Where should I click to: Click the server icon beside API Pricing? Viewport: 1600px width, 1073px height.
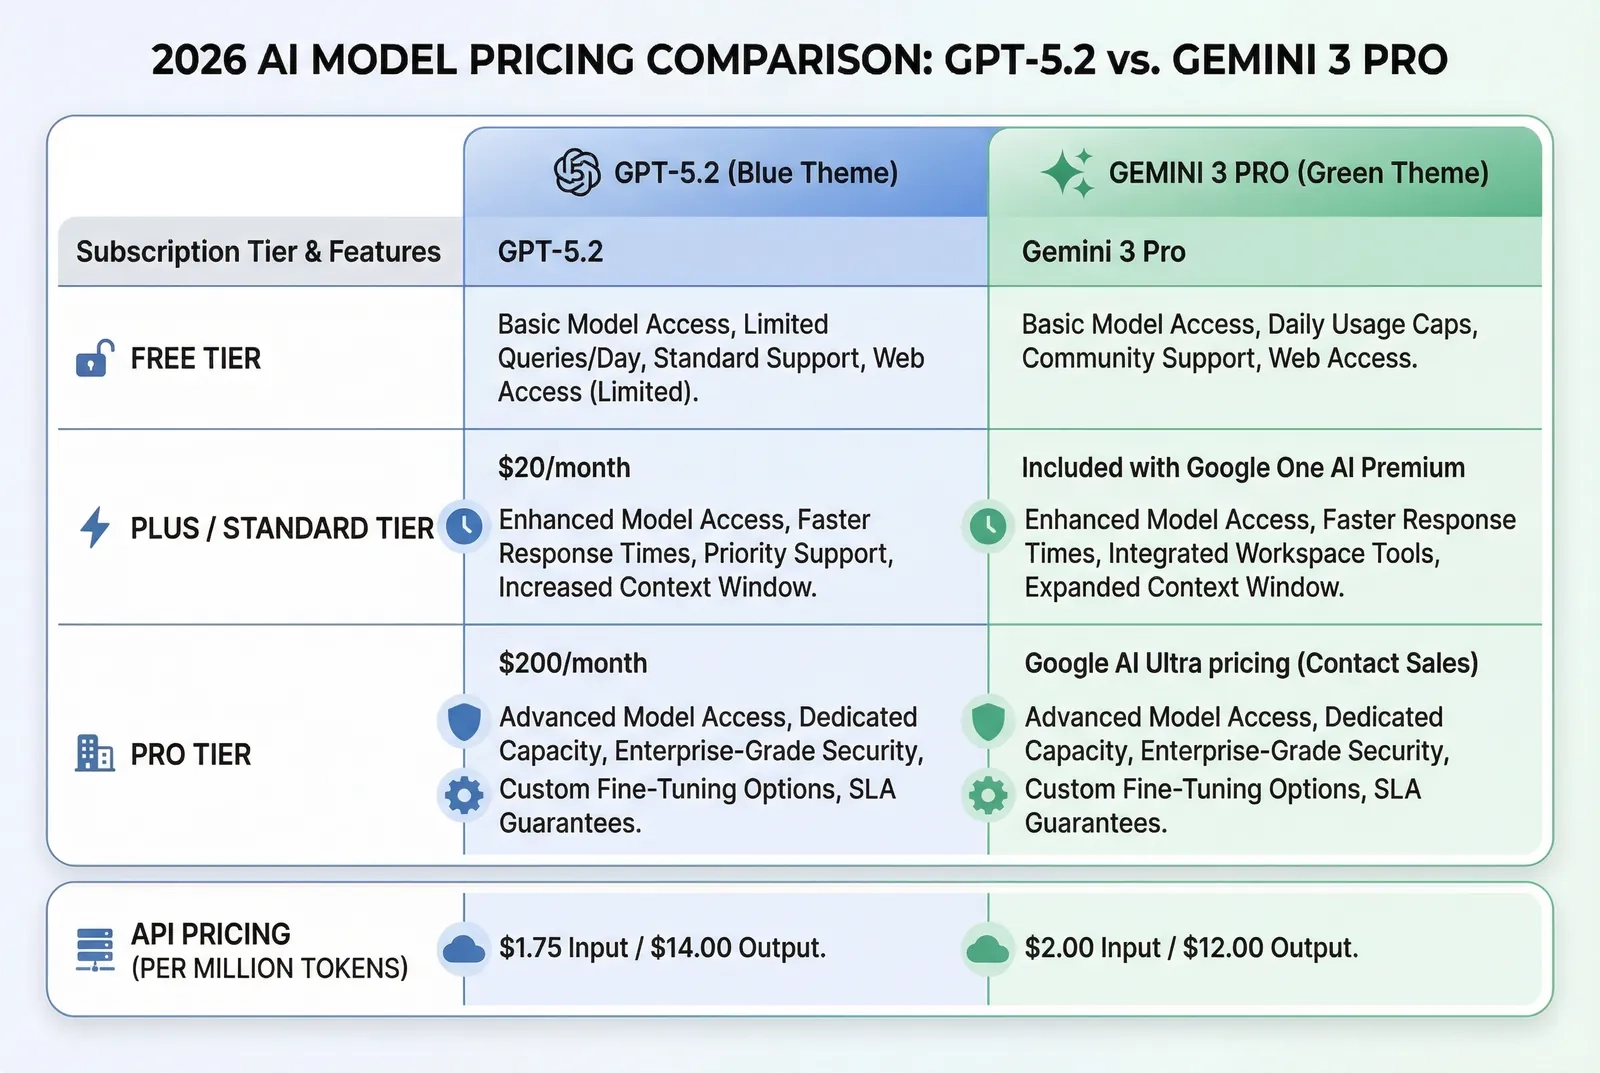pos(95,950)
